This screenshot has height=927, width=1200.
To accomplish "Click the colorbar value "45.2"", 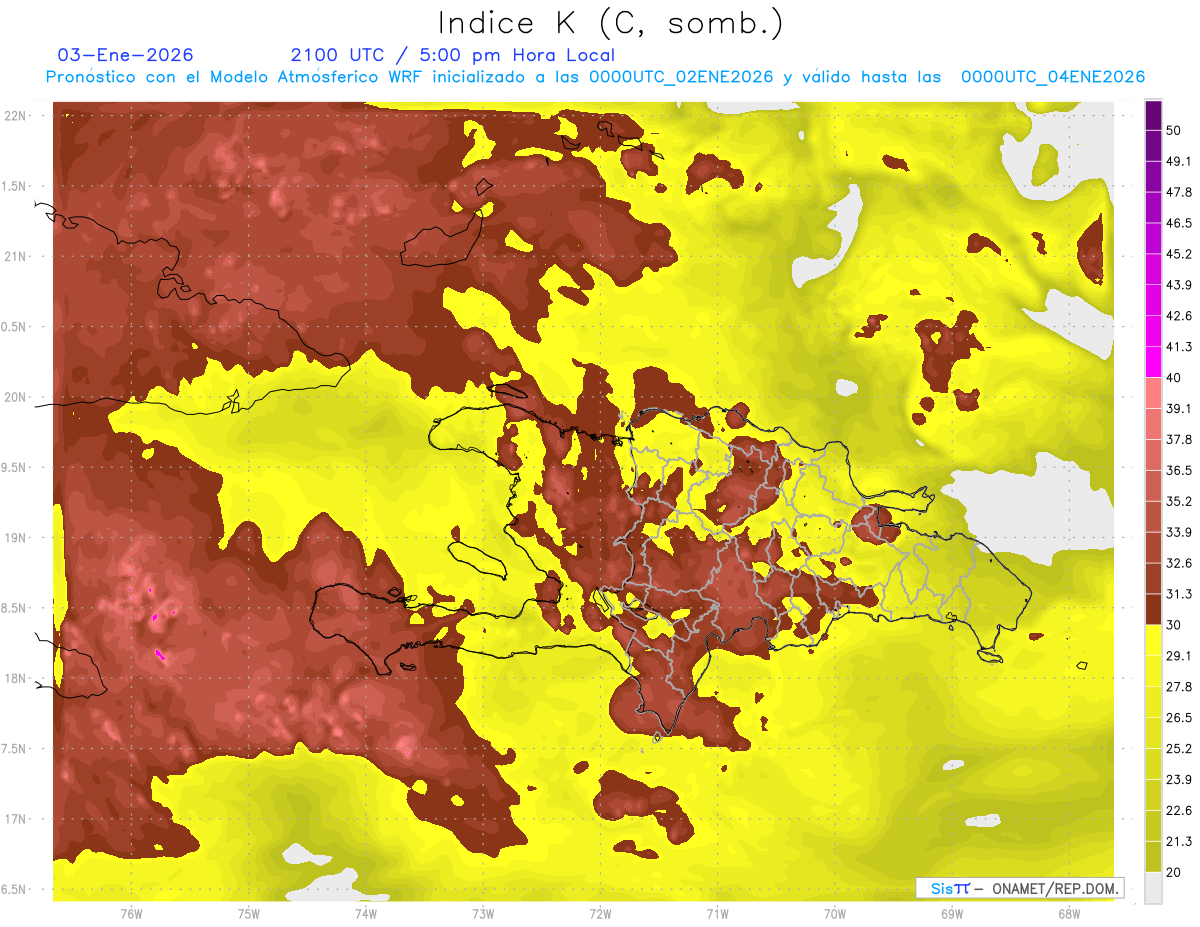I will click(x=1178, y=254).
